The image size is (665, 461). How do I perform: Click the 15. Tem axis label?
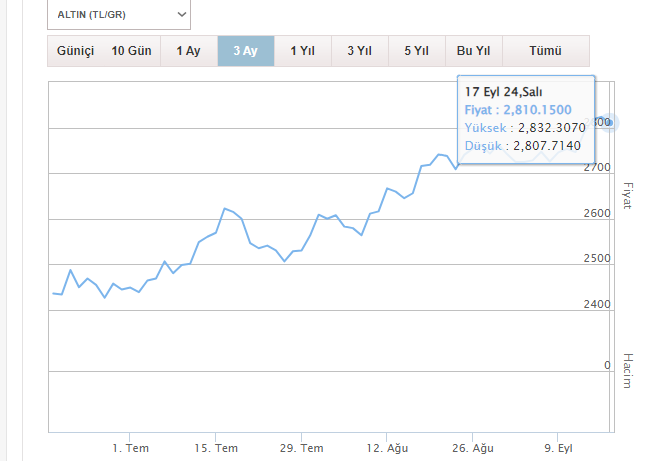coord(217,448)
